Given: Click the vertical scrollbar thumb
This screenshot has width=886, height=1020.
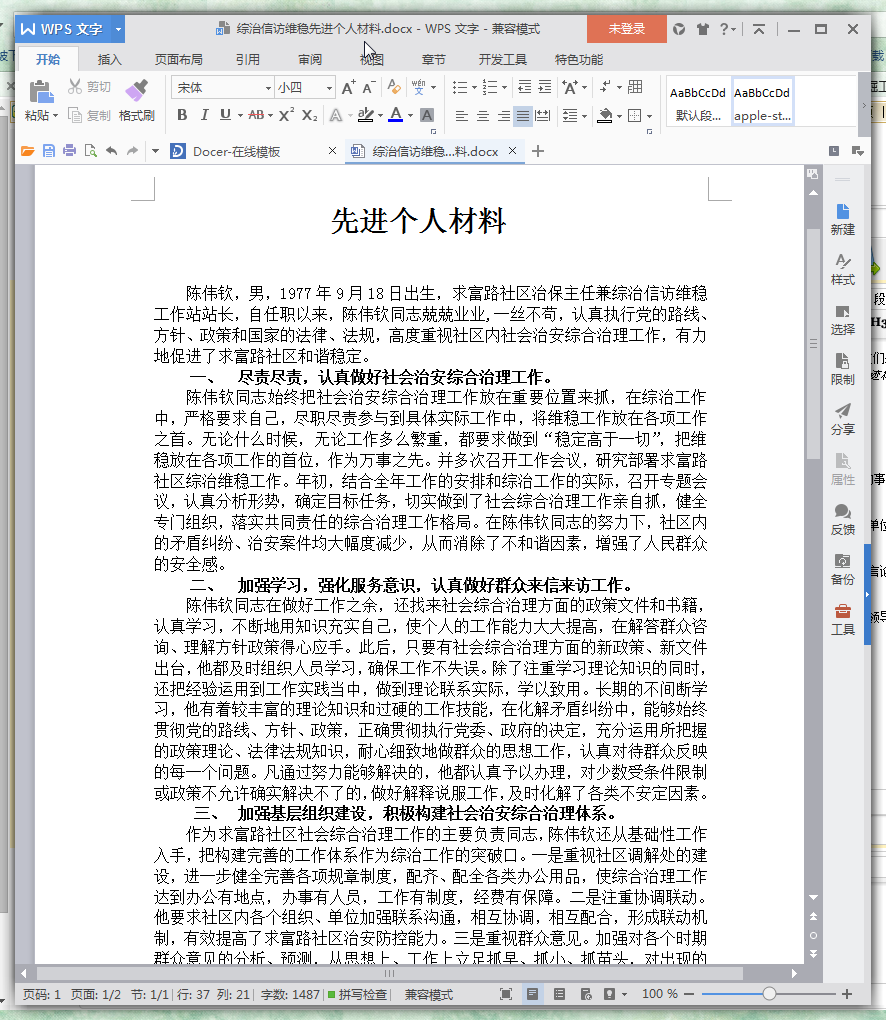Looking at the screenshot, I should pos(813,343).
